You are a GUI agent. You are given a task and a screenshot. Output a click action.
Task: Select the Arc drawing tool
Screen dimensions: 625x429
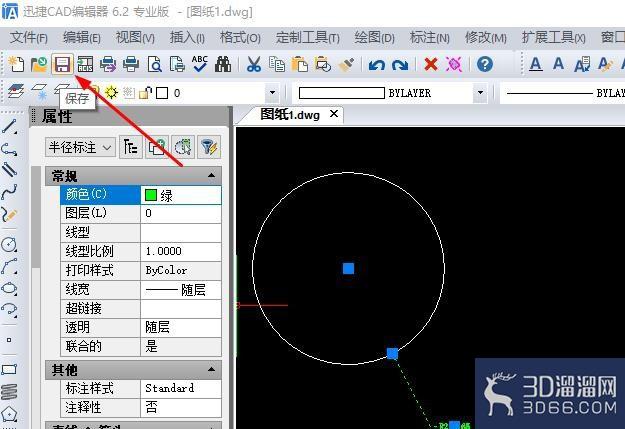(9, 266)
